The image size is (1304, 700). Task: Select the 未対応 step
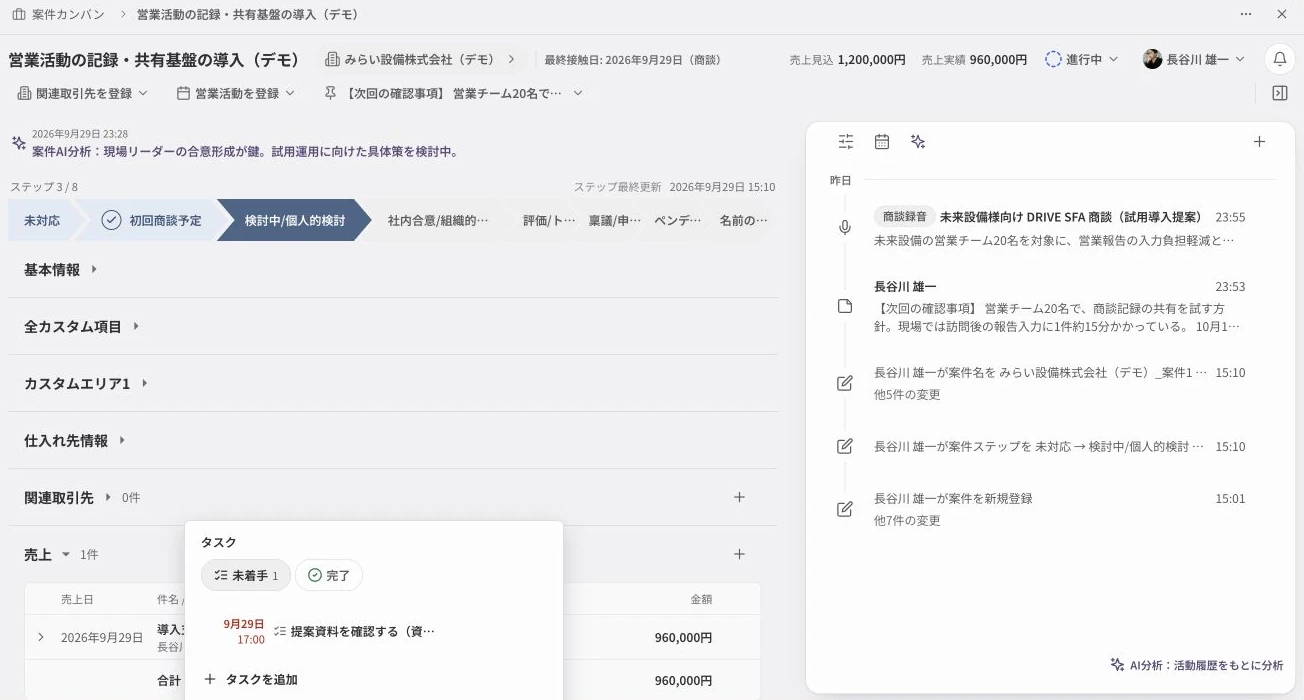click(x=42, y=220)
